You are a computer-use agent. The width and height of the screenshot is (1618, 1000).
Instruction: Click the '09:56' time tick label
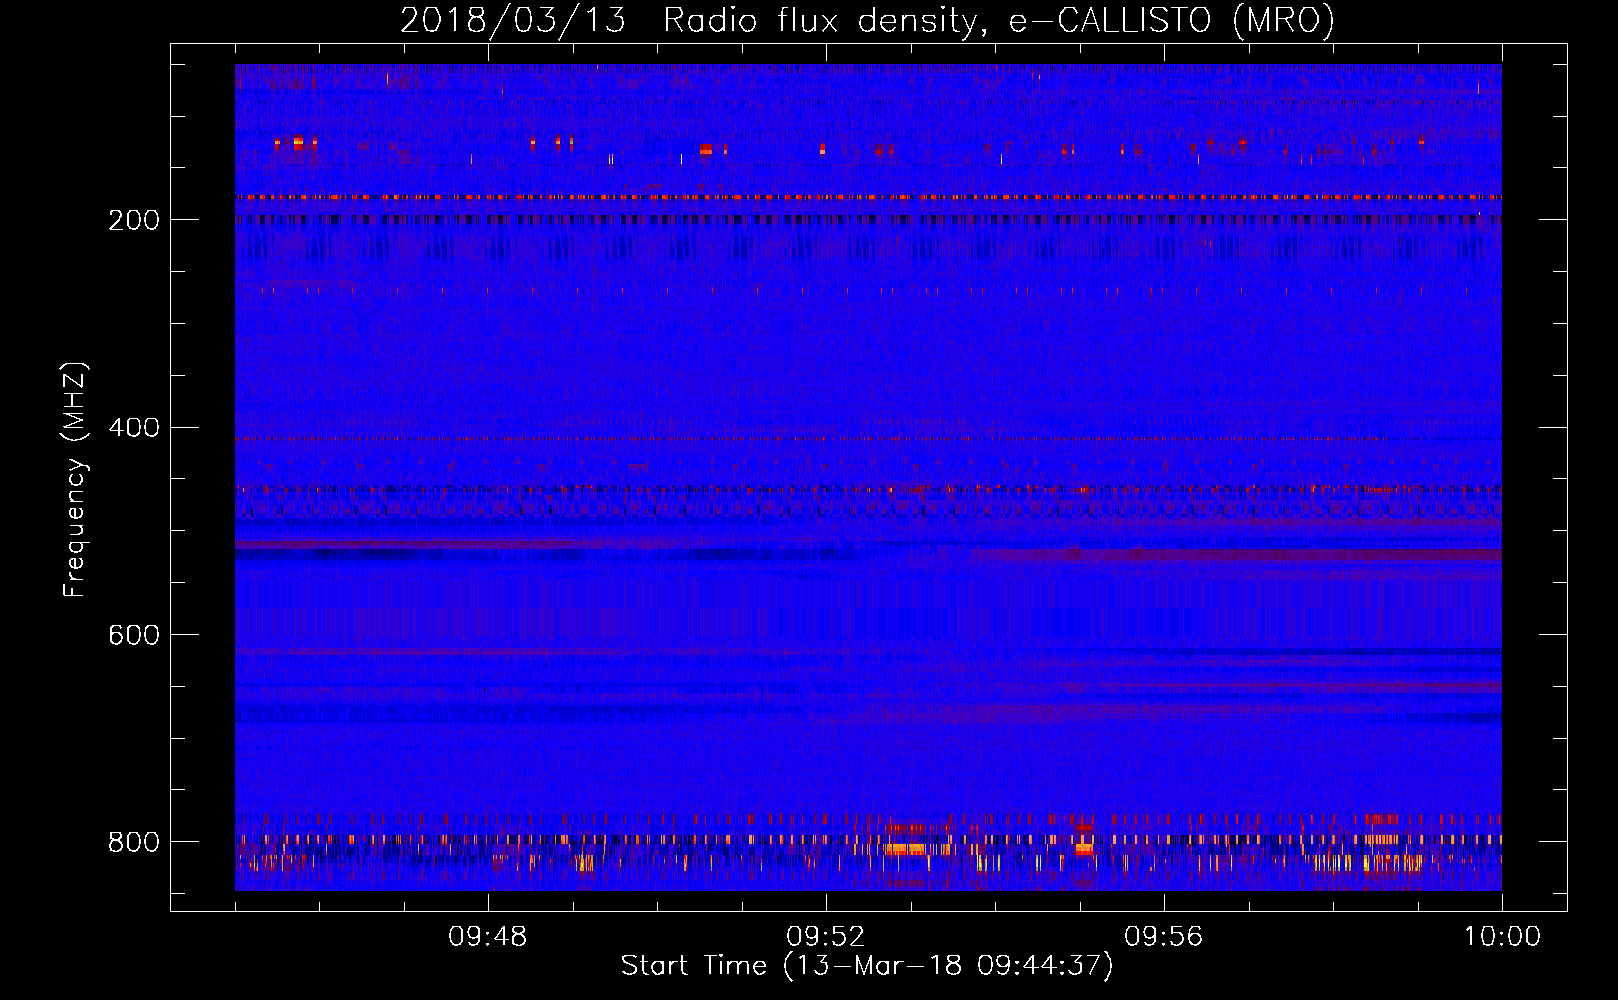(1164, 937)
